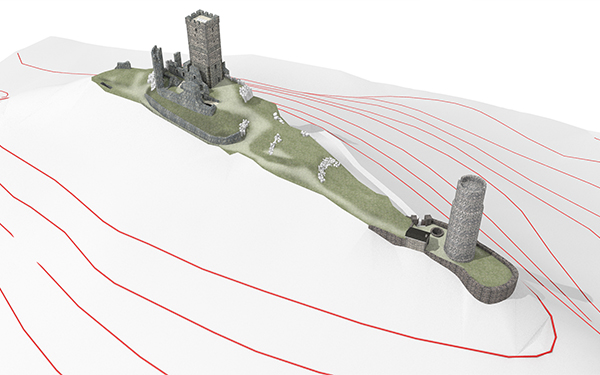Select the curved bastion wall at the ridge tip
Image resolution: width=600 pixels, height=375 pixels.
[494, 282]
